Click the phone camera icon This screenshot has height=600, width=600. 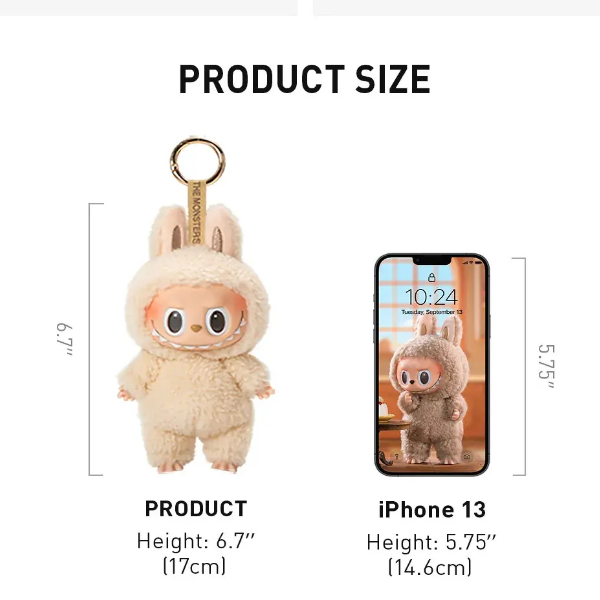click(466, 457)
